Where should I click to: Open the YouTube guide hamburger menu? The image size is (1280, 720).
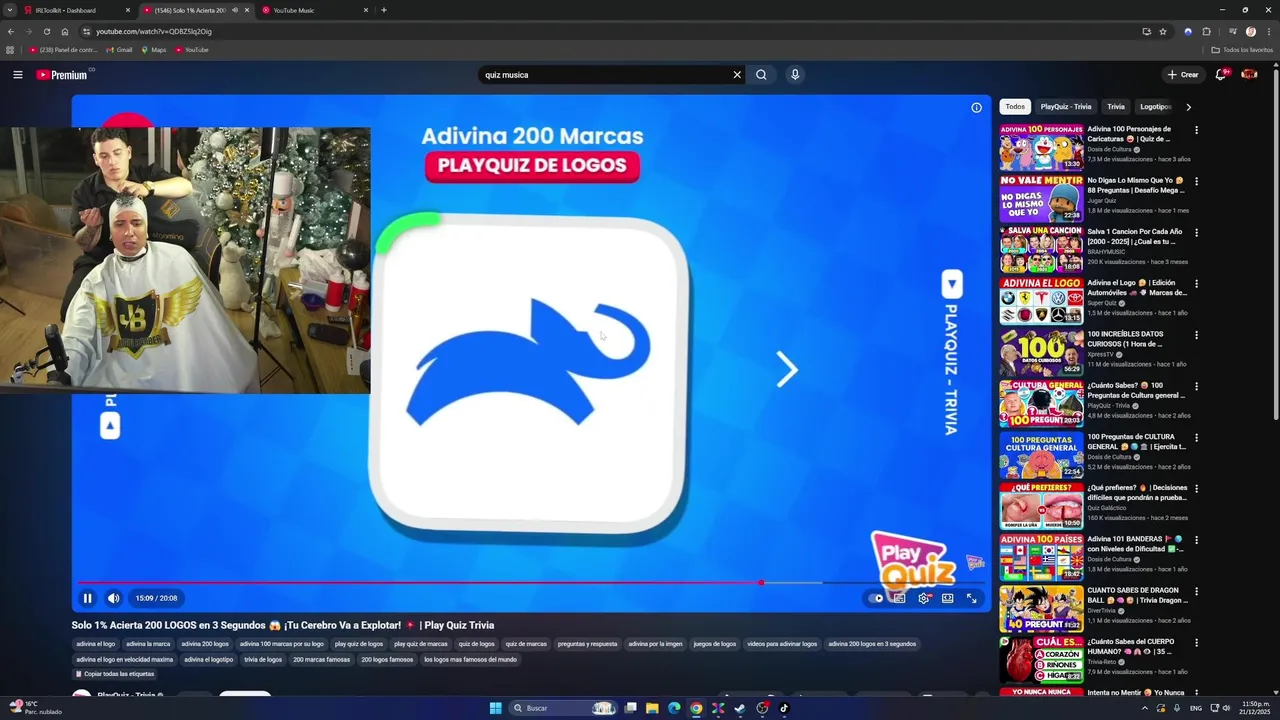[18, 75]
